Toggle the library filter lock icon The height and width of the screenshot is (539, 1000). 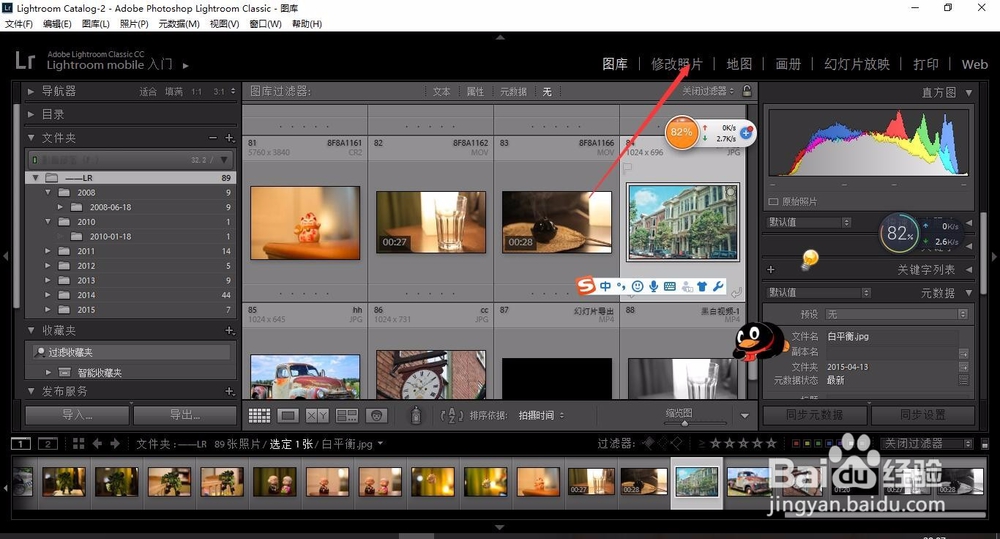[x=747, y=91]
